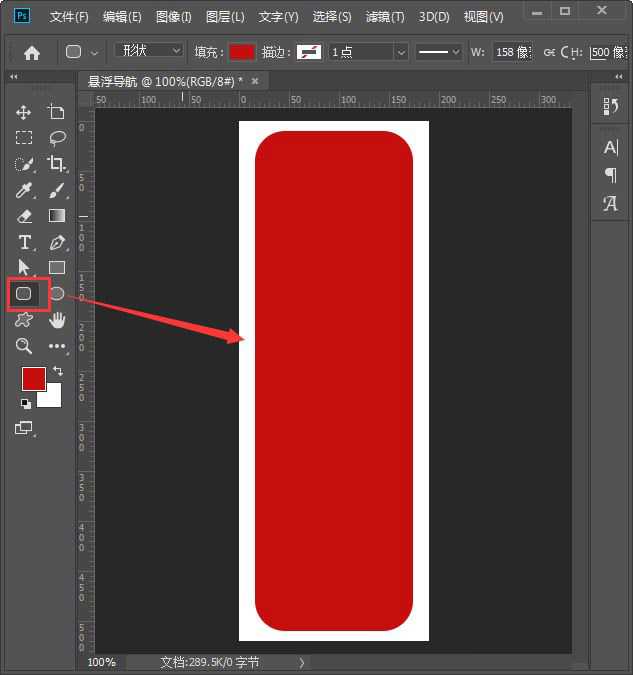Click the red 填充 fill color swatch
The height and width of the screenshot is (675, 633).
pos(242,52)
